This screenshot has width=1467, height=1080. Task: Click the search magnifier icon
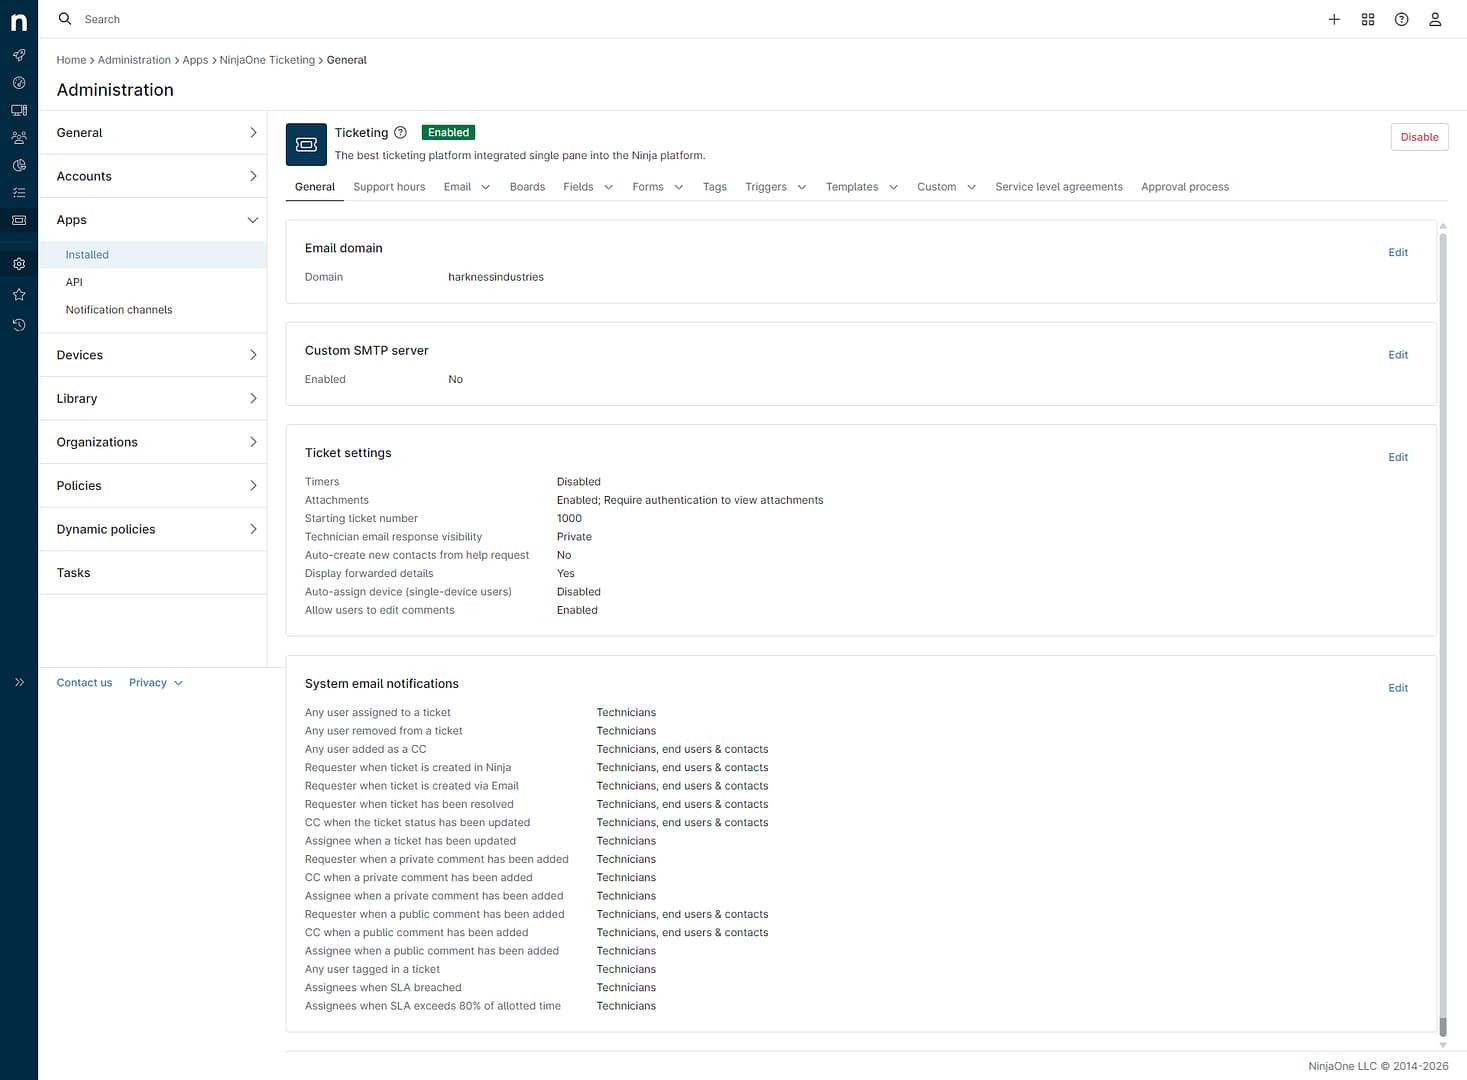[65, 19]
